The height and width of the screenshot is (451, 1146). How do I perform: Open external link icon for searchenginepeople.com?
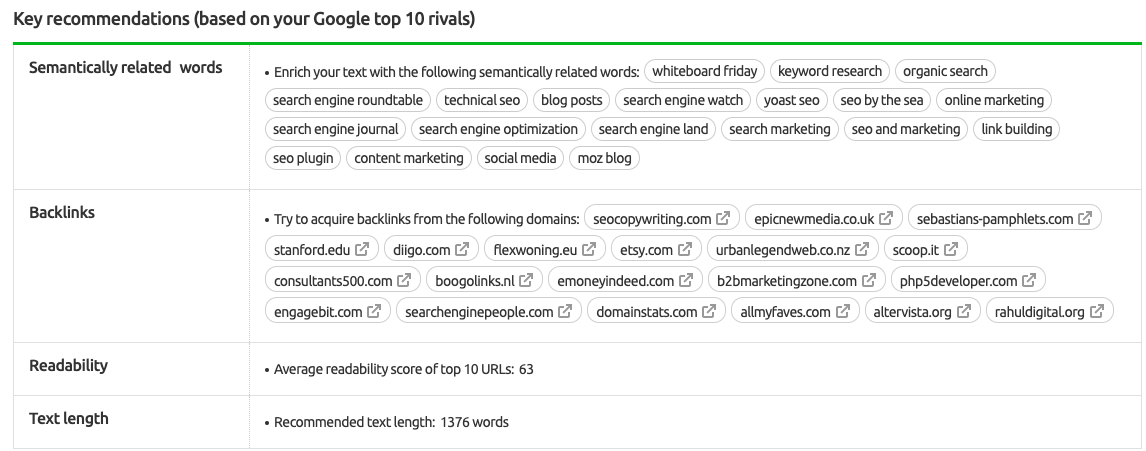click(x=565, y=311)
